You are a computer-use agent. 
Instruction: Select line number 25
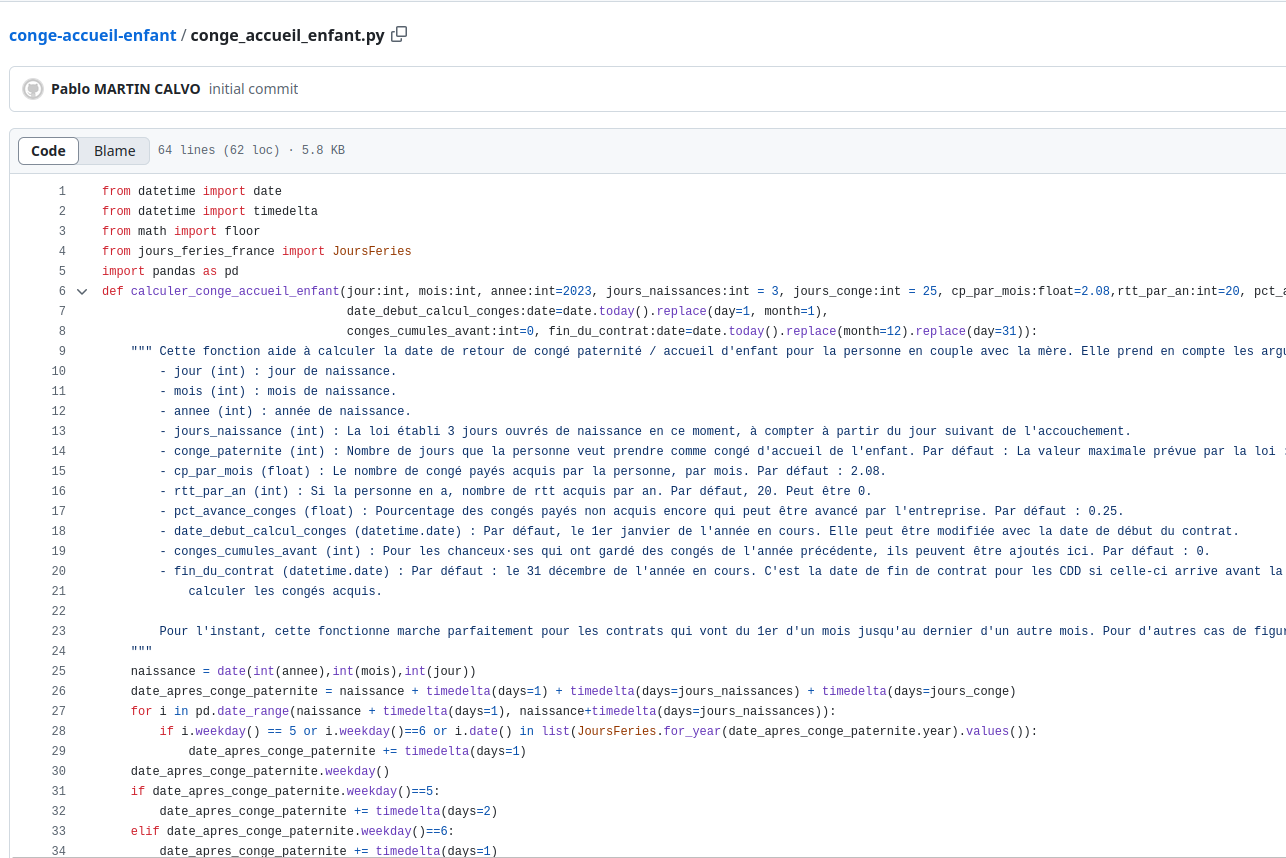pos(58,671)
